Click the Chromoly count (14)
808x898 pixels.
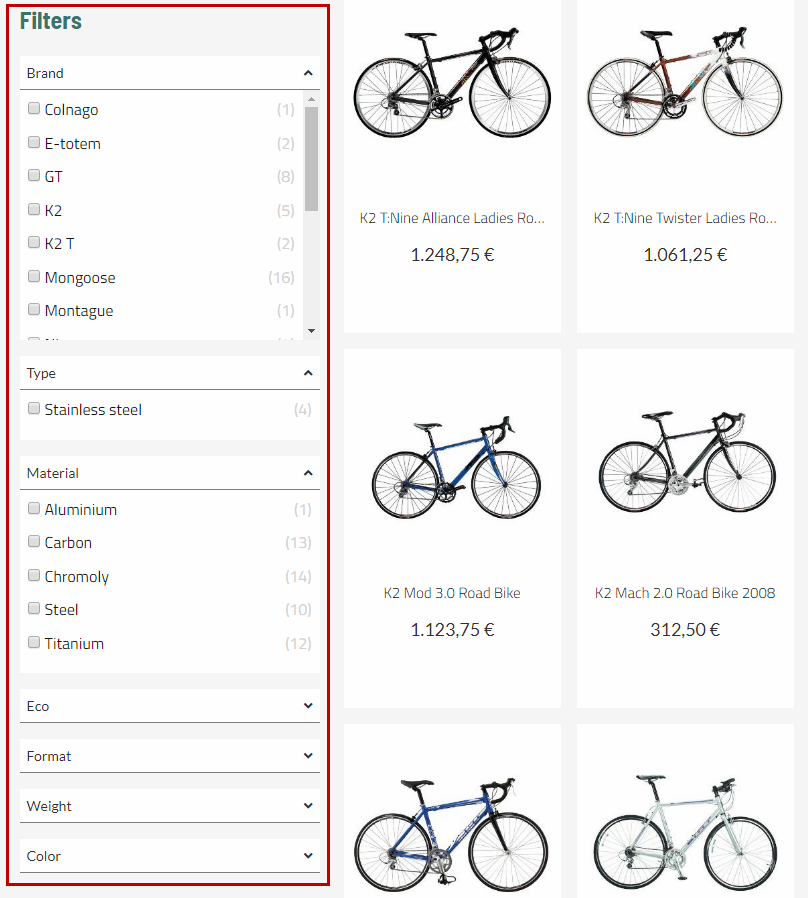point(298,577)
